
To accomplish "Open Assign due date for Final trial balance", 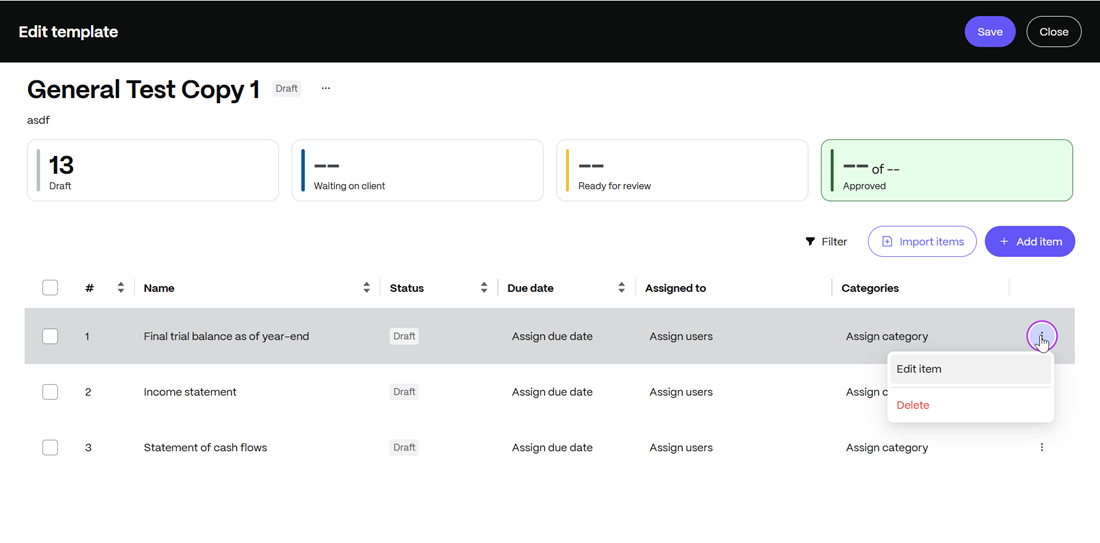I will (x=552, y=337).
